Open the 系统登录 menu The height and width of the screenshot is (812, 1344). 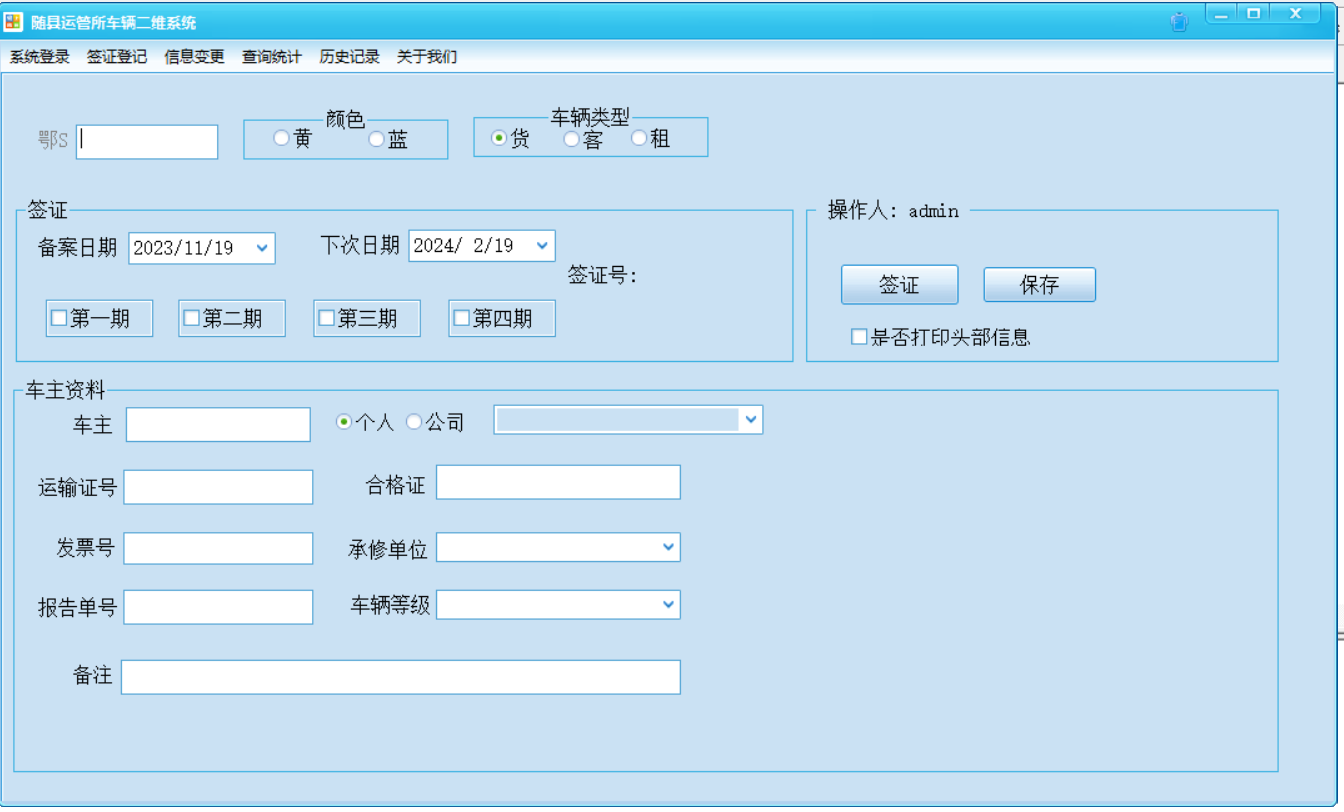(40, 57)
